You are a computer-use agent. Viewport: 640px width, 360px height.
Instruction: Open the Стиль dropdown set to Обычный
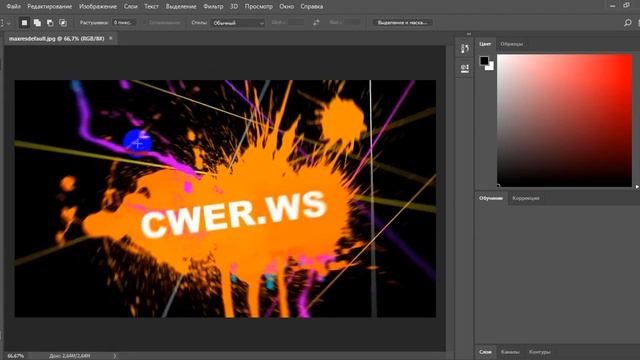click(238, 23)
